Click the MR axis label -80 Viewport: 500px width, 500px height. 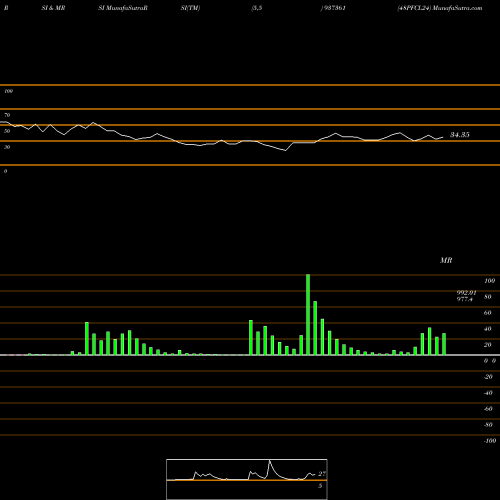click(x=488, y=425)
